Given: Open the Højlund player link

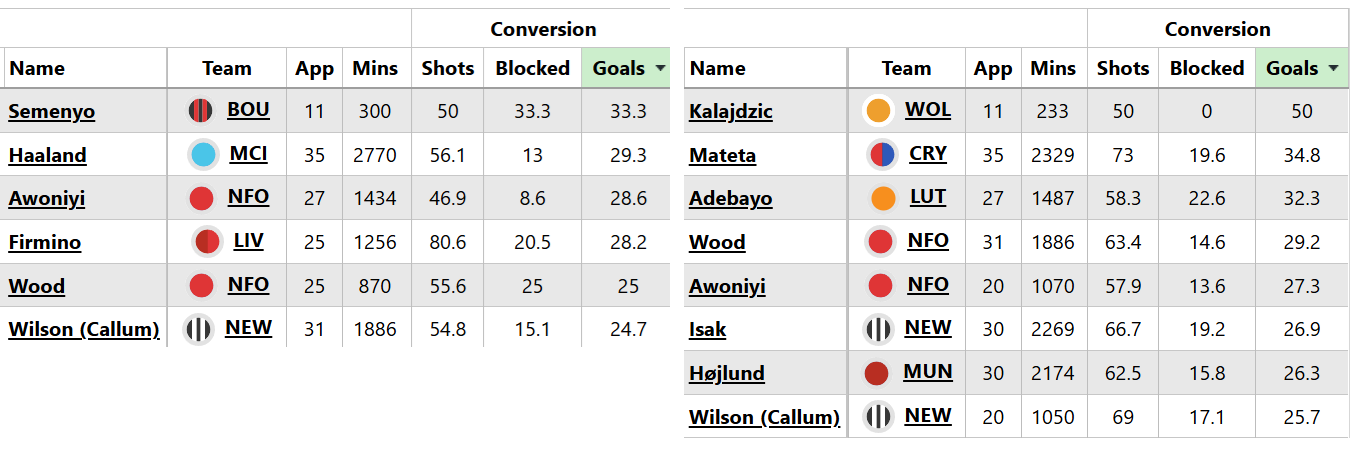Looking at the screenshot, I should point(727,373).
